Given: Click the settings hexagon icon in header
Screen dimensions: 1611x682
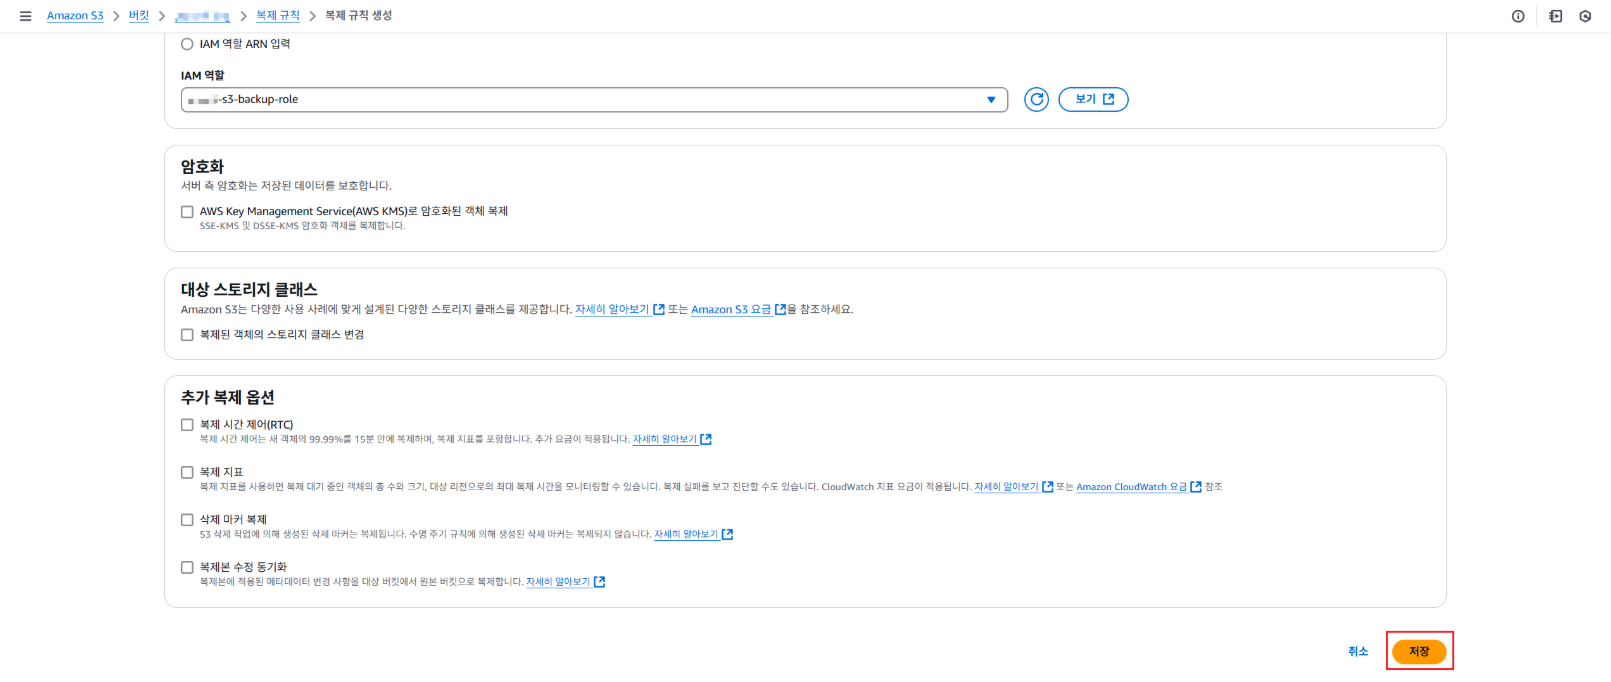Looking at the screenshot, I should pyautogui.click(x=1585, y=16).
